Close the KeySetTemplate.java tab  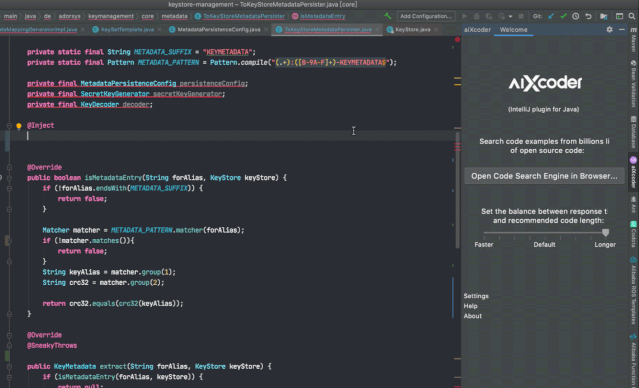[x=160, y=30]
